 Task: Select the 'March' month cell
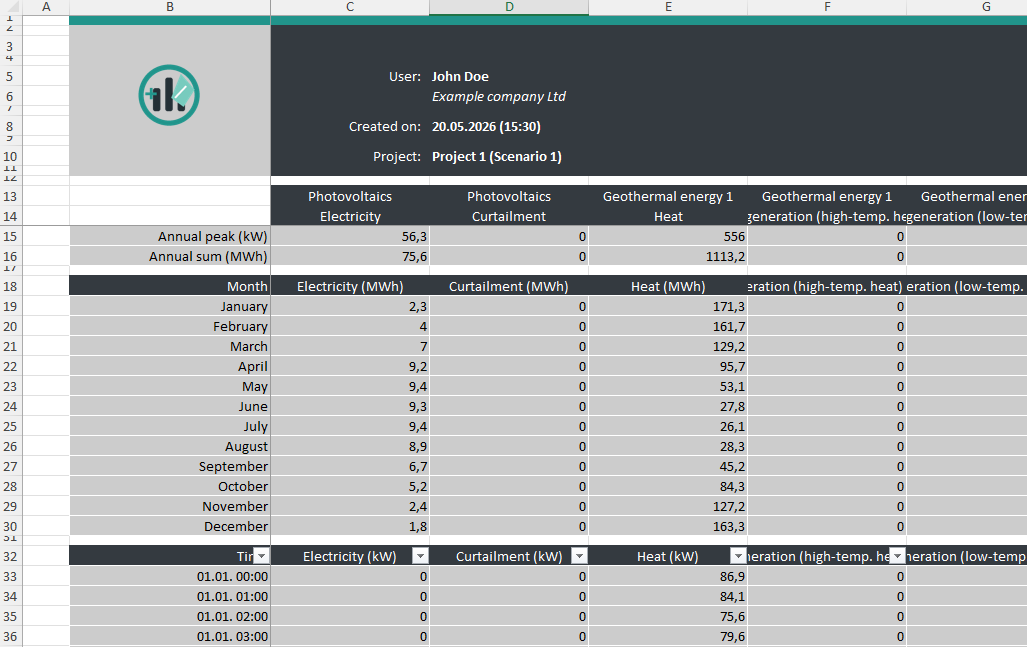(x=170, y=346)
